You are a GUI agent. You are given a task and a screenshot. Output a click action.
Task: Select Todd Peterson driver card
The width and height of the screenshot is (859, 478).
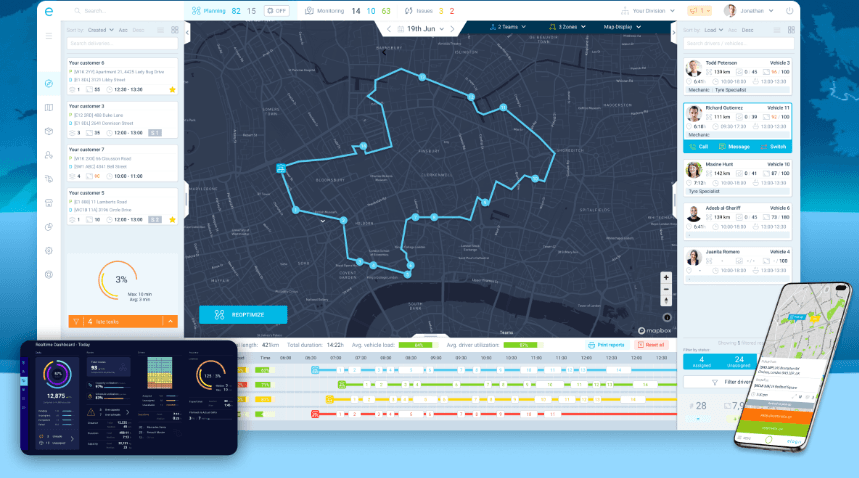(x=737, y=76)
